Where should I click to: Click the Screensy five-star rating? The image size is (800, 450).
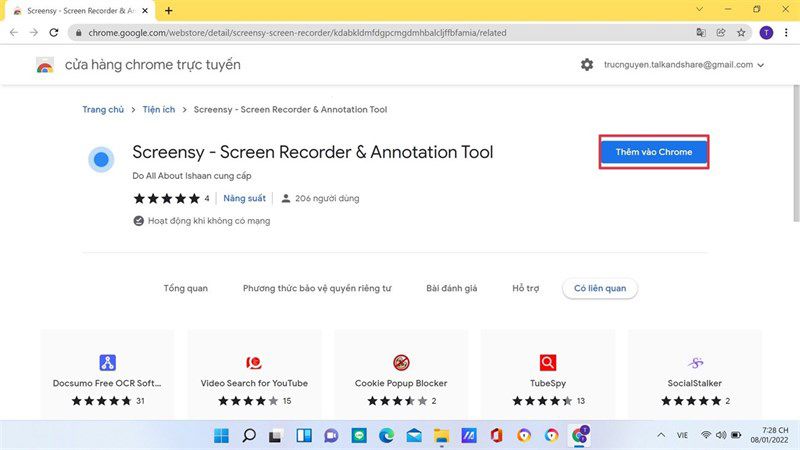(x=166, y=198)
